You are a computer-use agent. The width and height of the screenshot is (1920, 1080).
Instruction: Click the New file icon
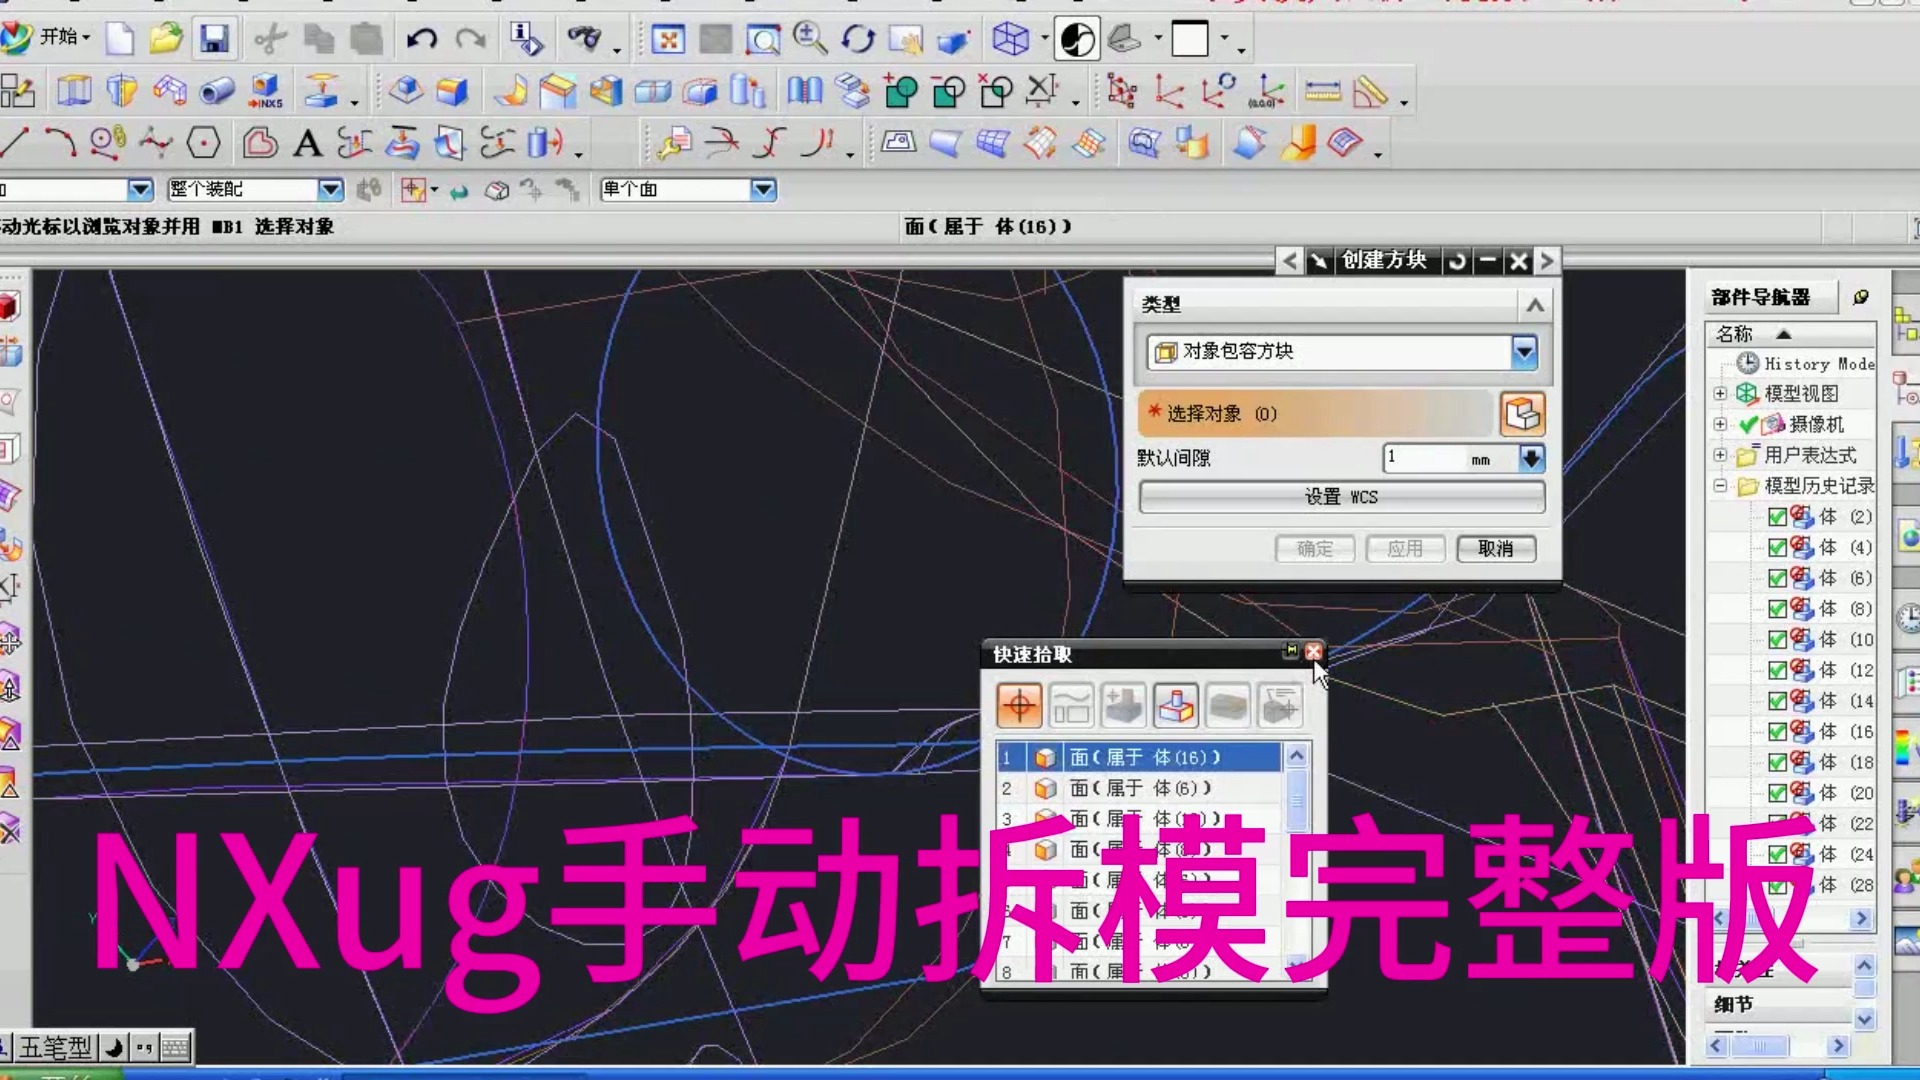120,39
